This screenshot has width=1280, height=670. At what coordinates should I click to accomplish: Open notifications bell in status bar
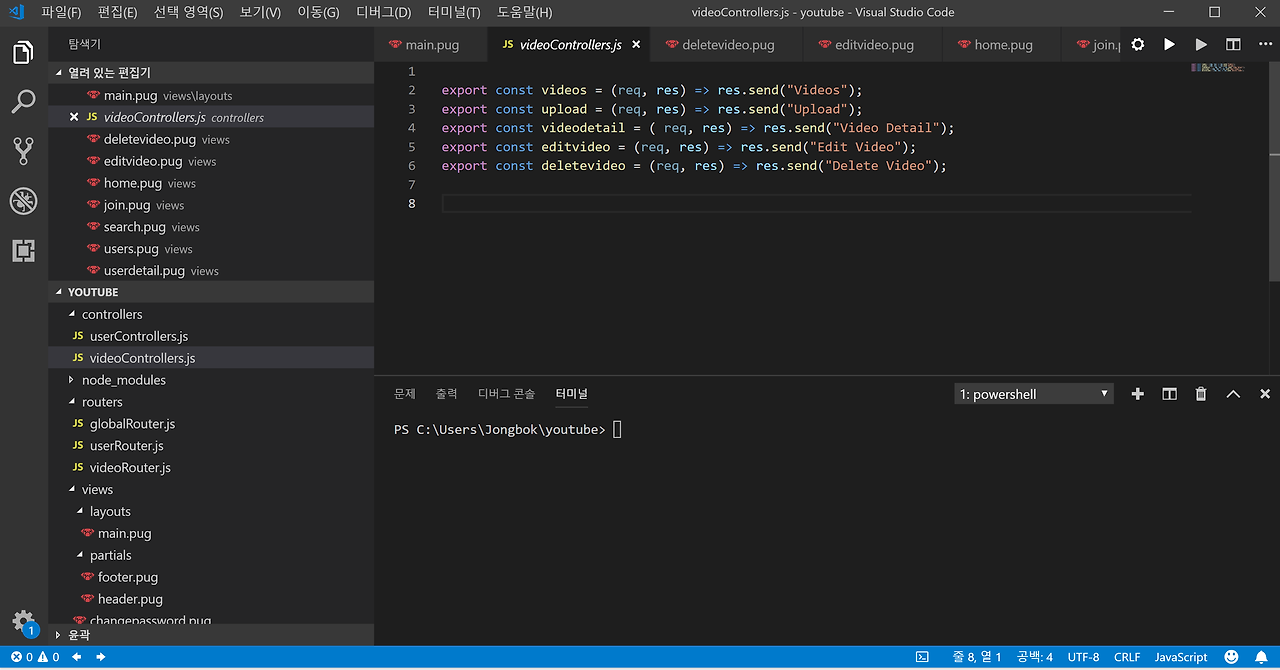pos(1261,657)
